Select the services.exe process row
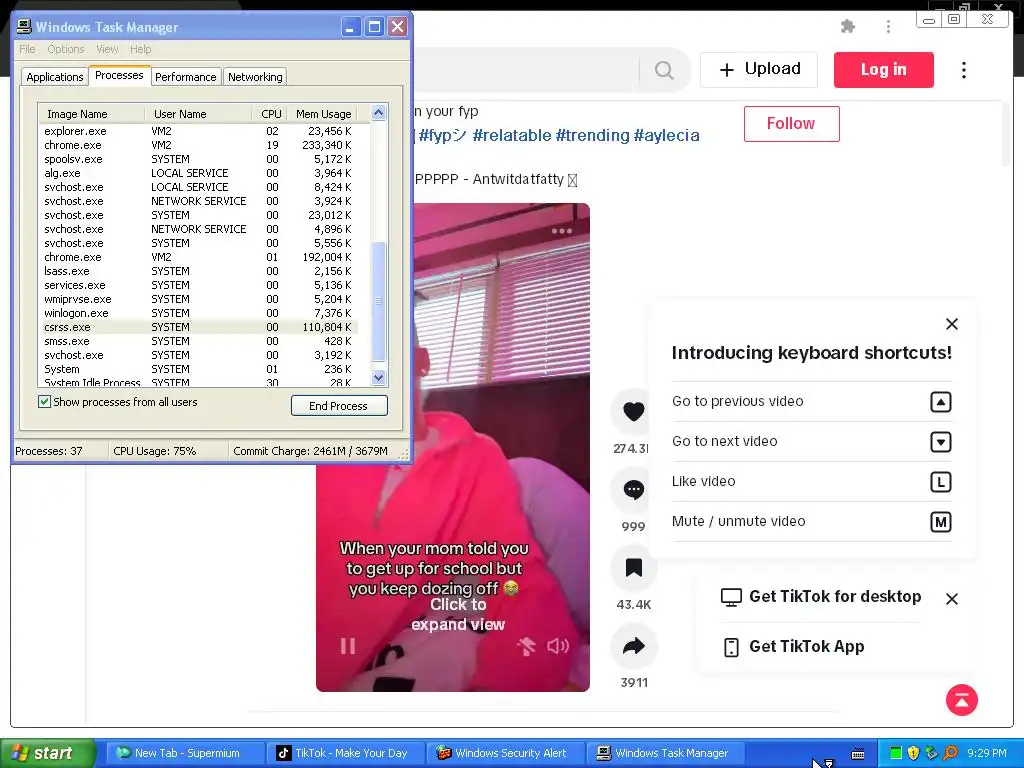This screenshot has height=768, width=1024. [199, 285]
